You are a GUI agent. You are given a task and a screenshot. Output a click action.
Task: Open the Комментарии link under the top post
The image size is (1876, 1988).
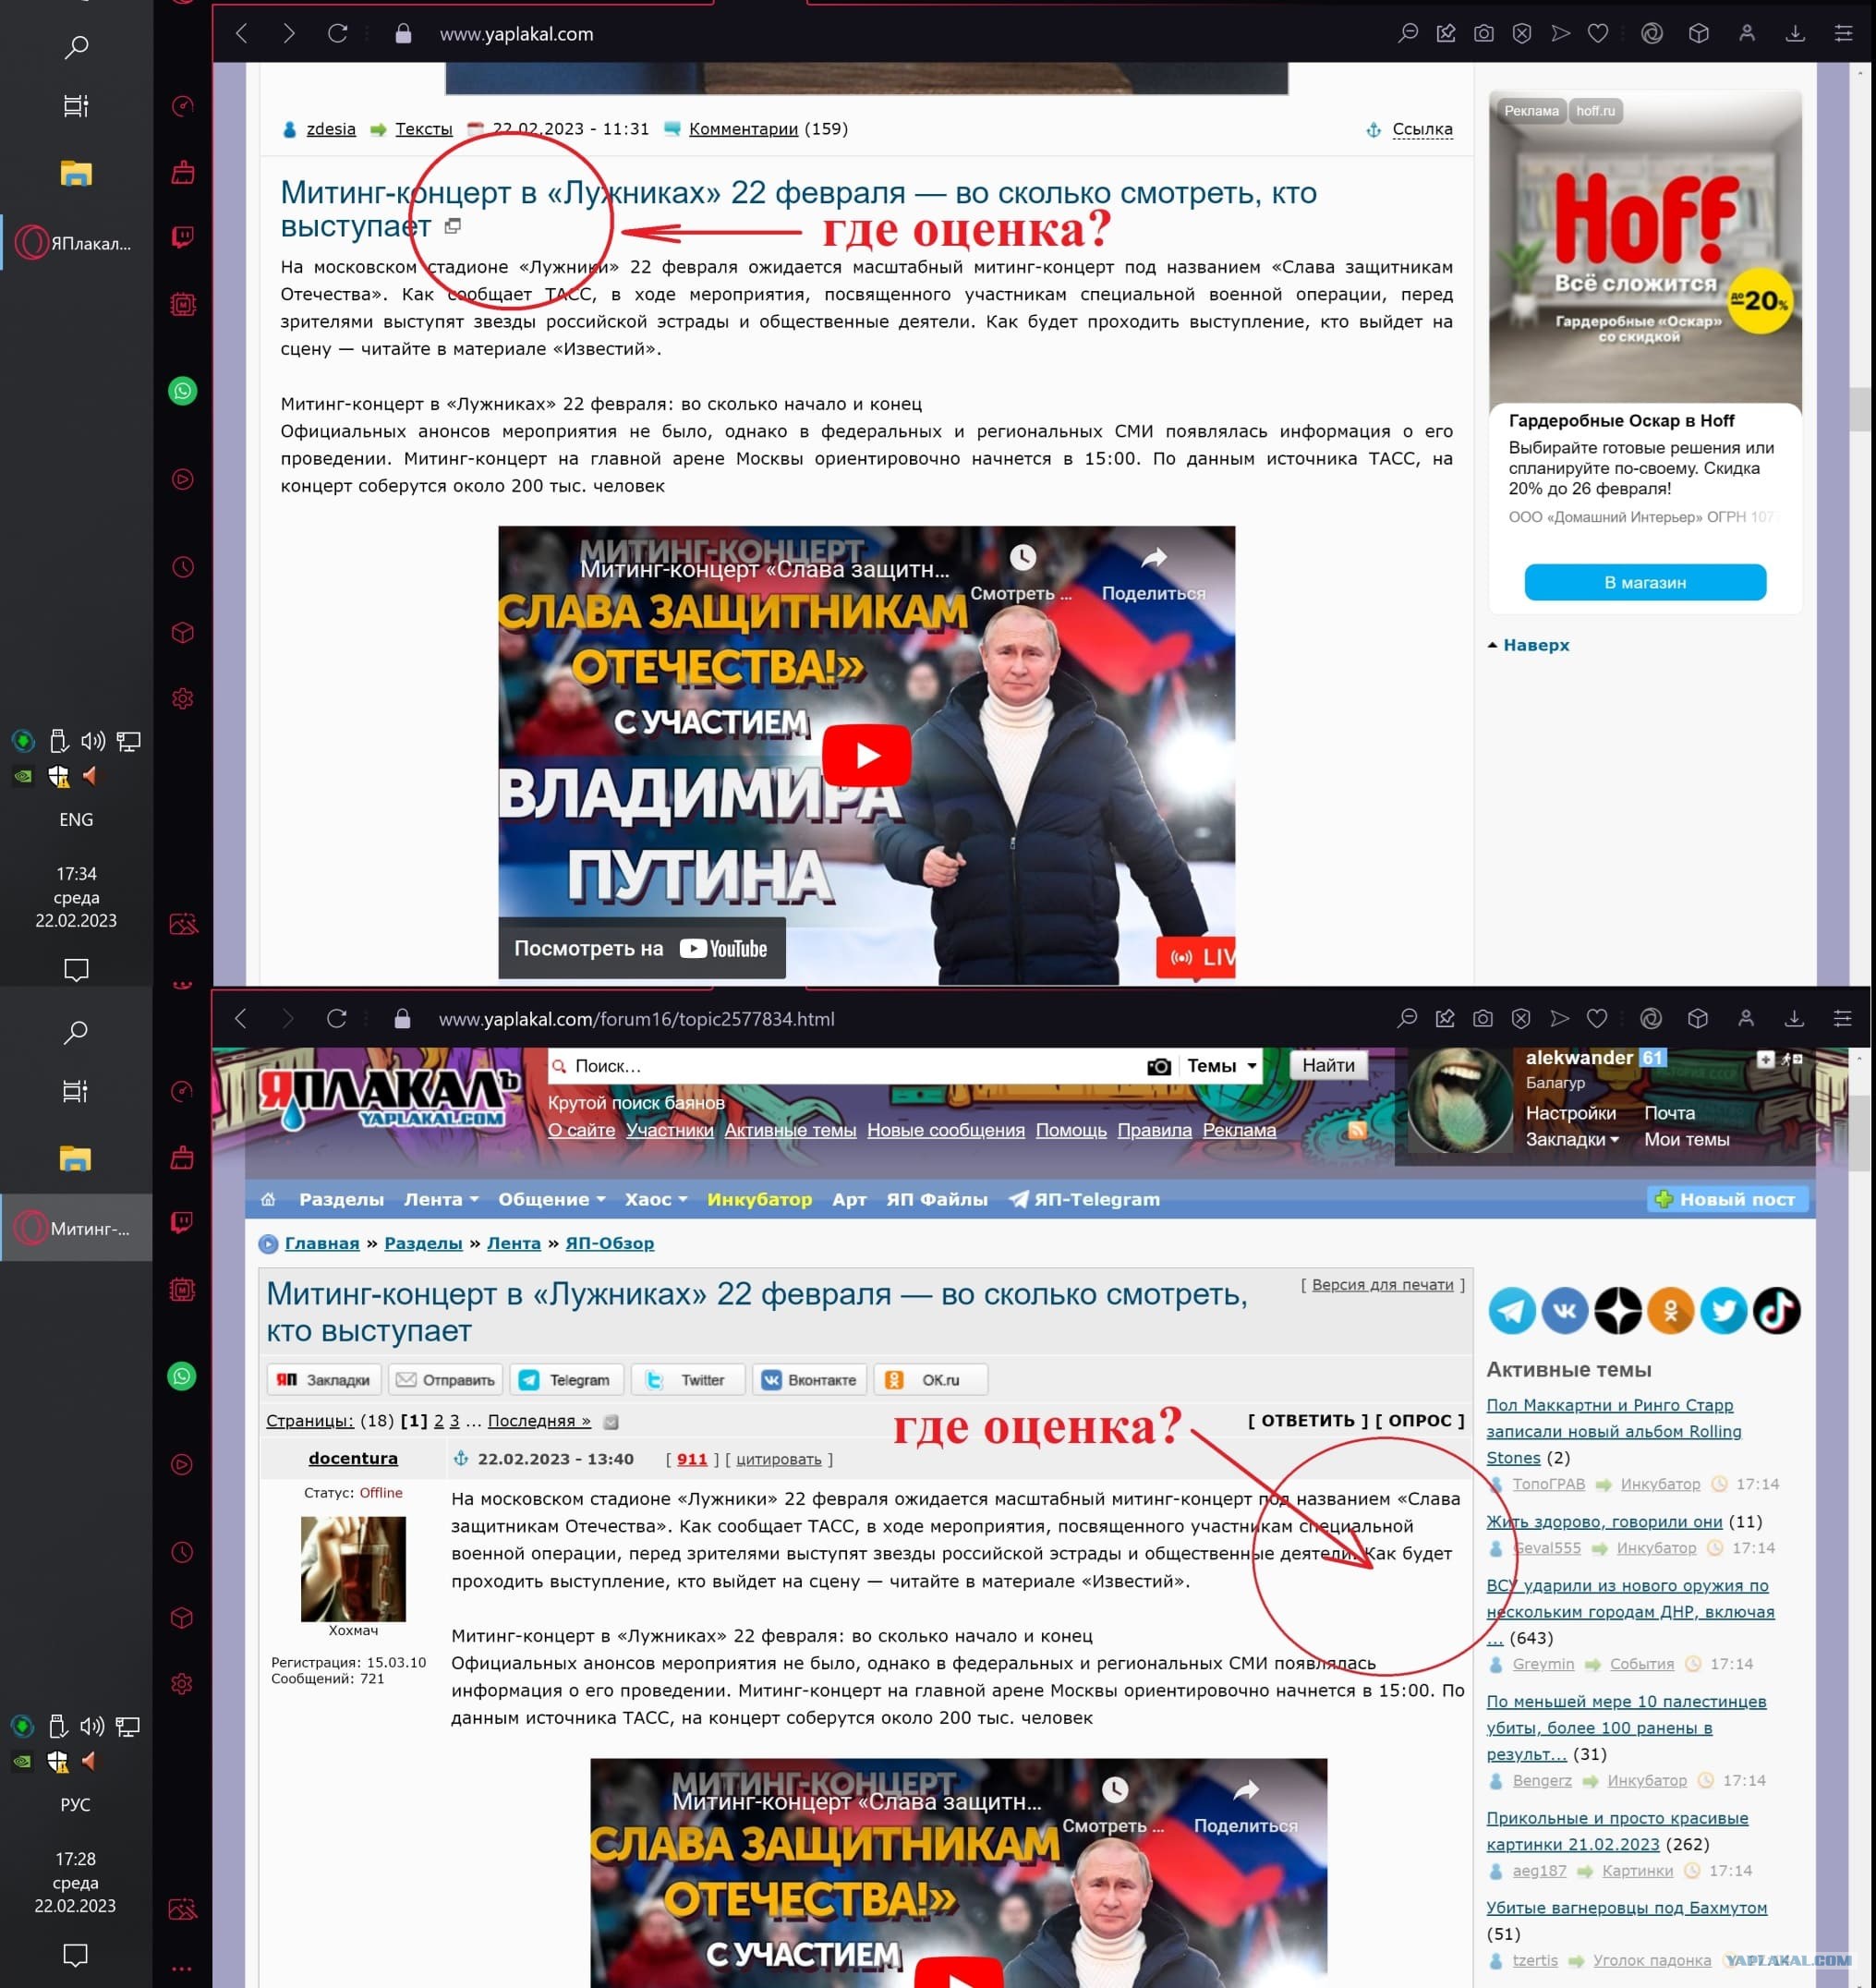pos(743,129)
